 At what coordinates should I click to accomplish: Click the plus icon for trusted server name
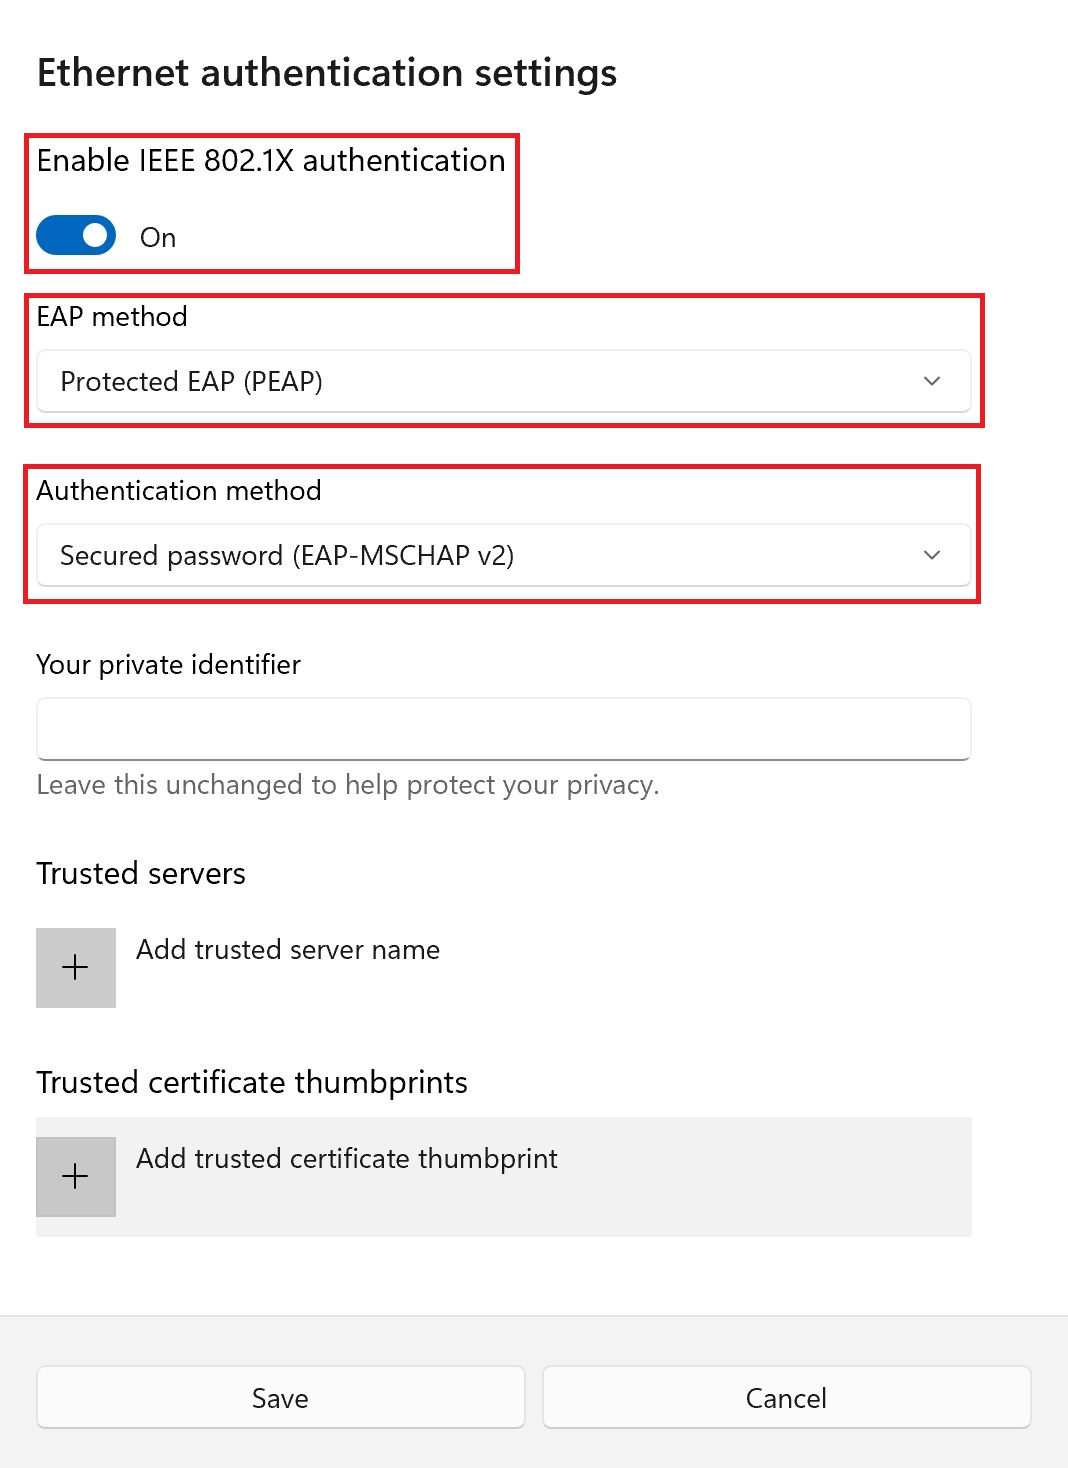click(76, 968)
